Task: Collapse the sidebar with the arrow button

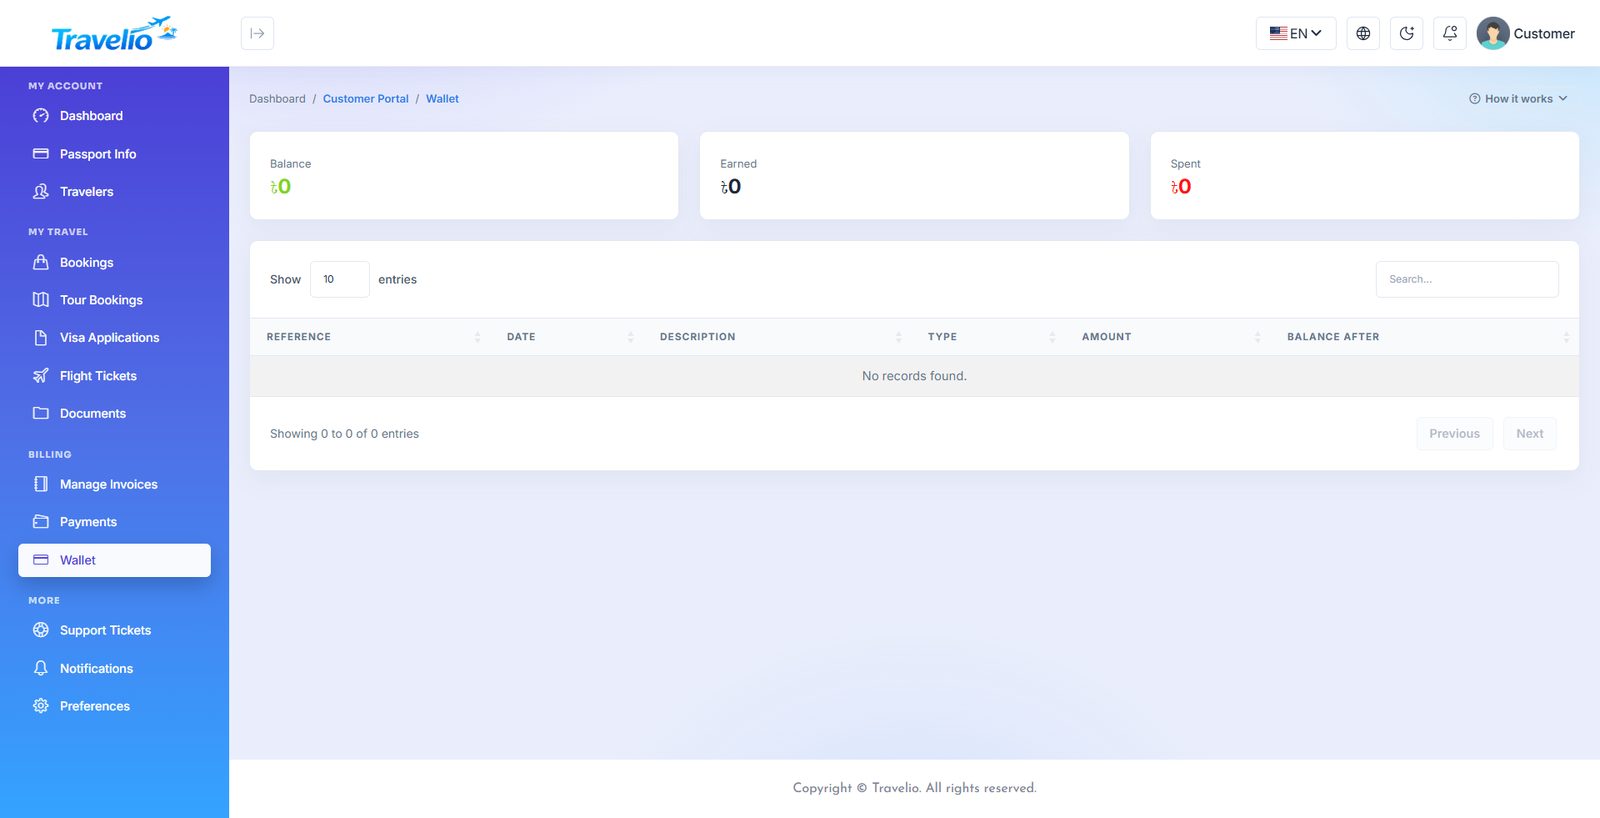Action: [x=257, y=33]
